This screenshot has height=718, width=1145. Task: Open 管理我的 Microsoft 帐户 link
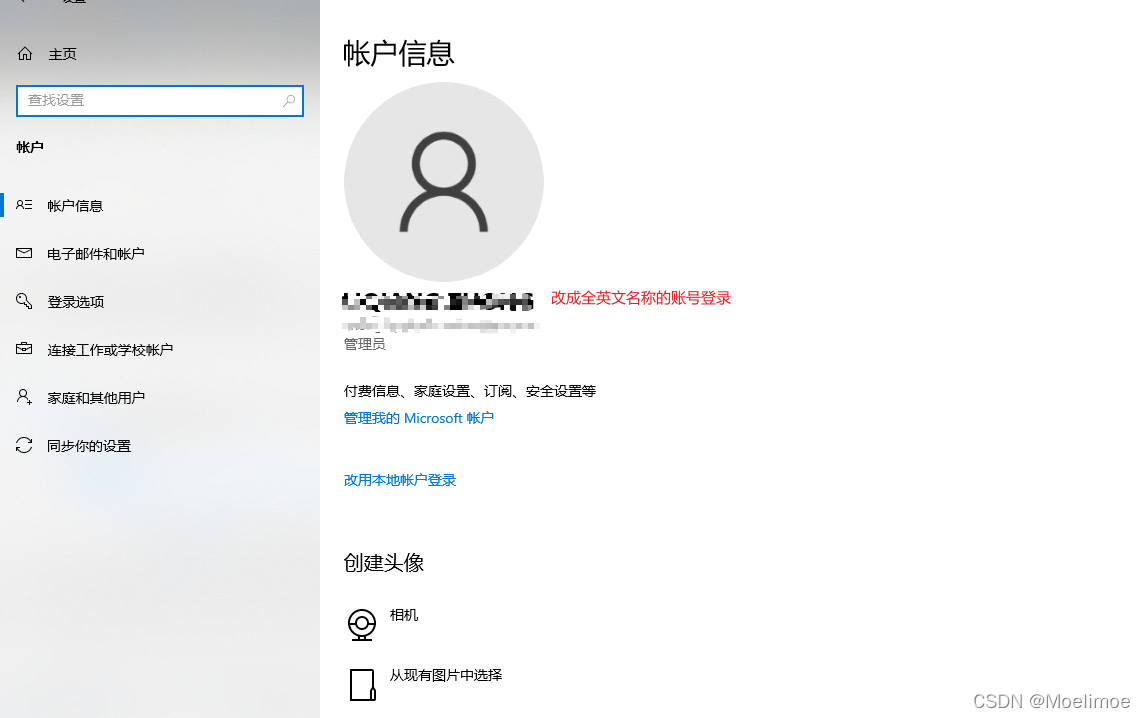(419, 418)
